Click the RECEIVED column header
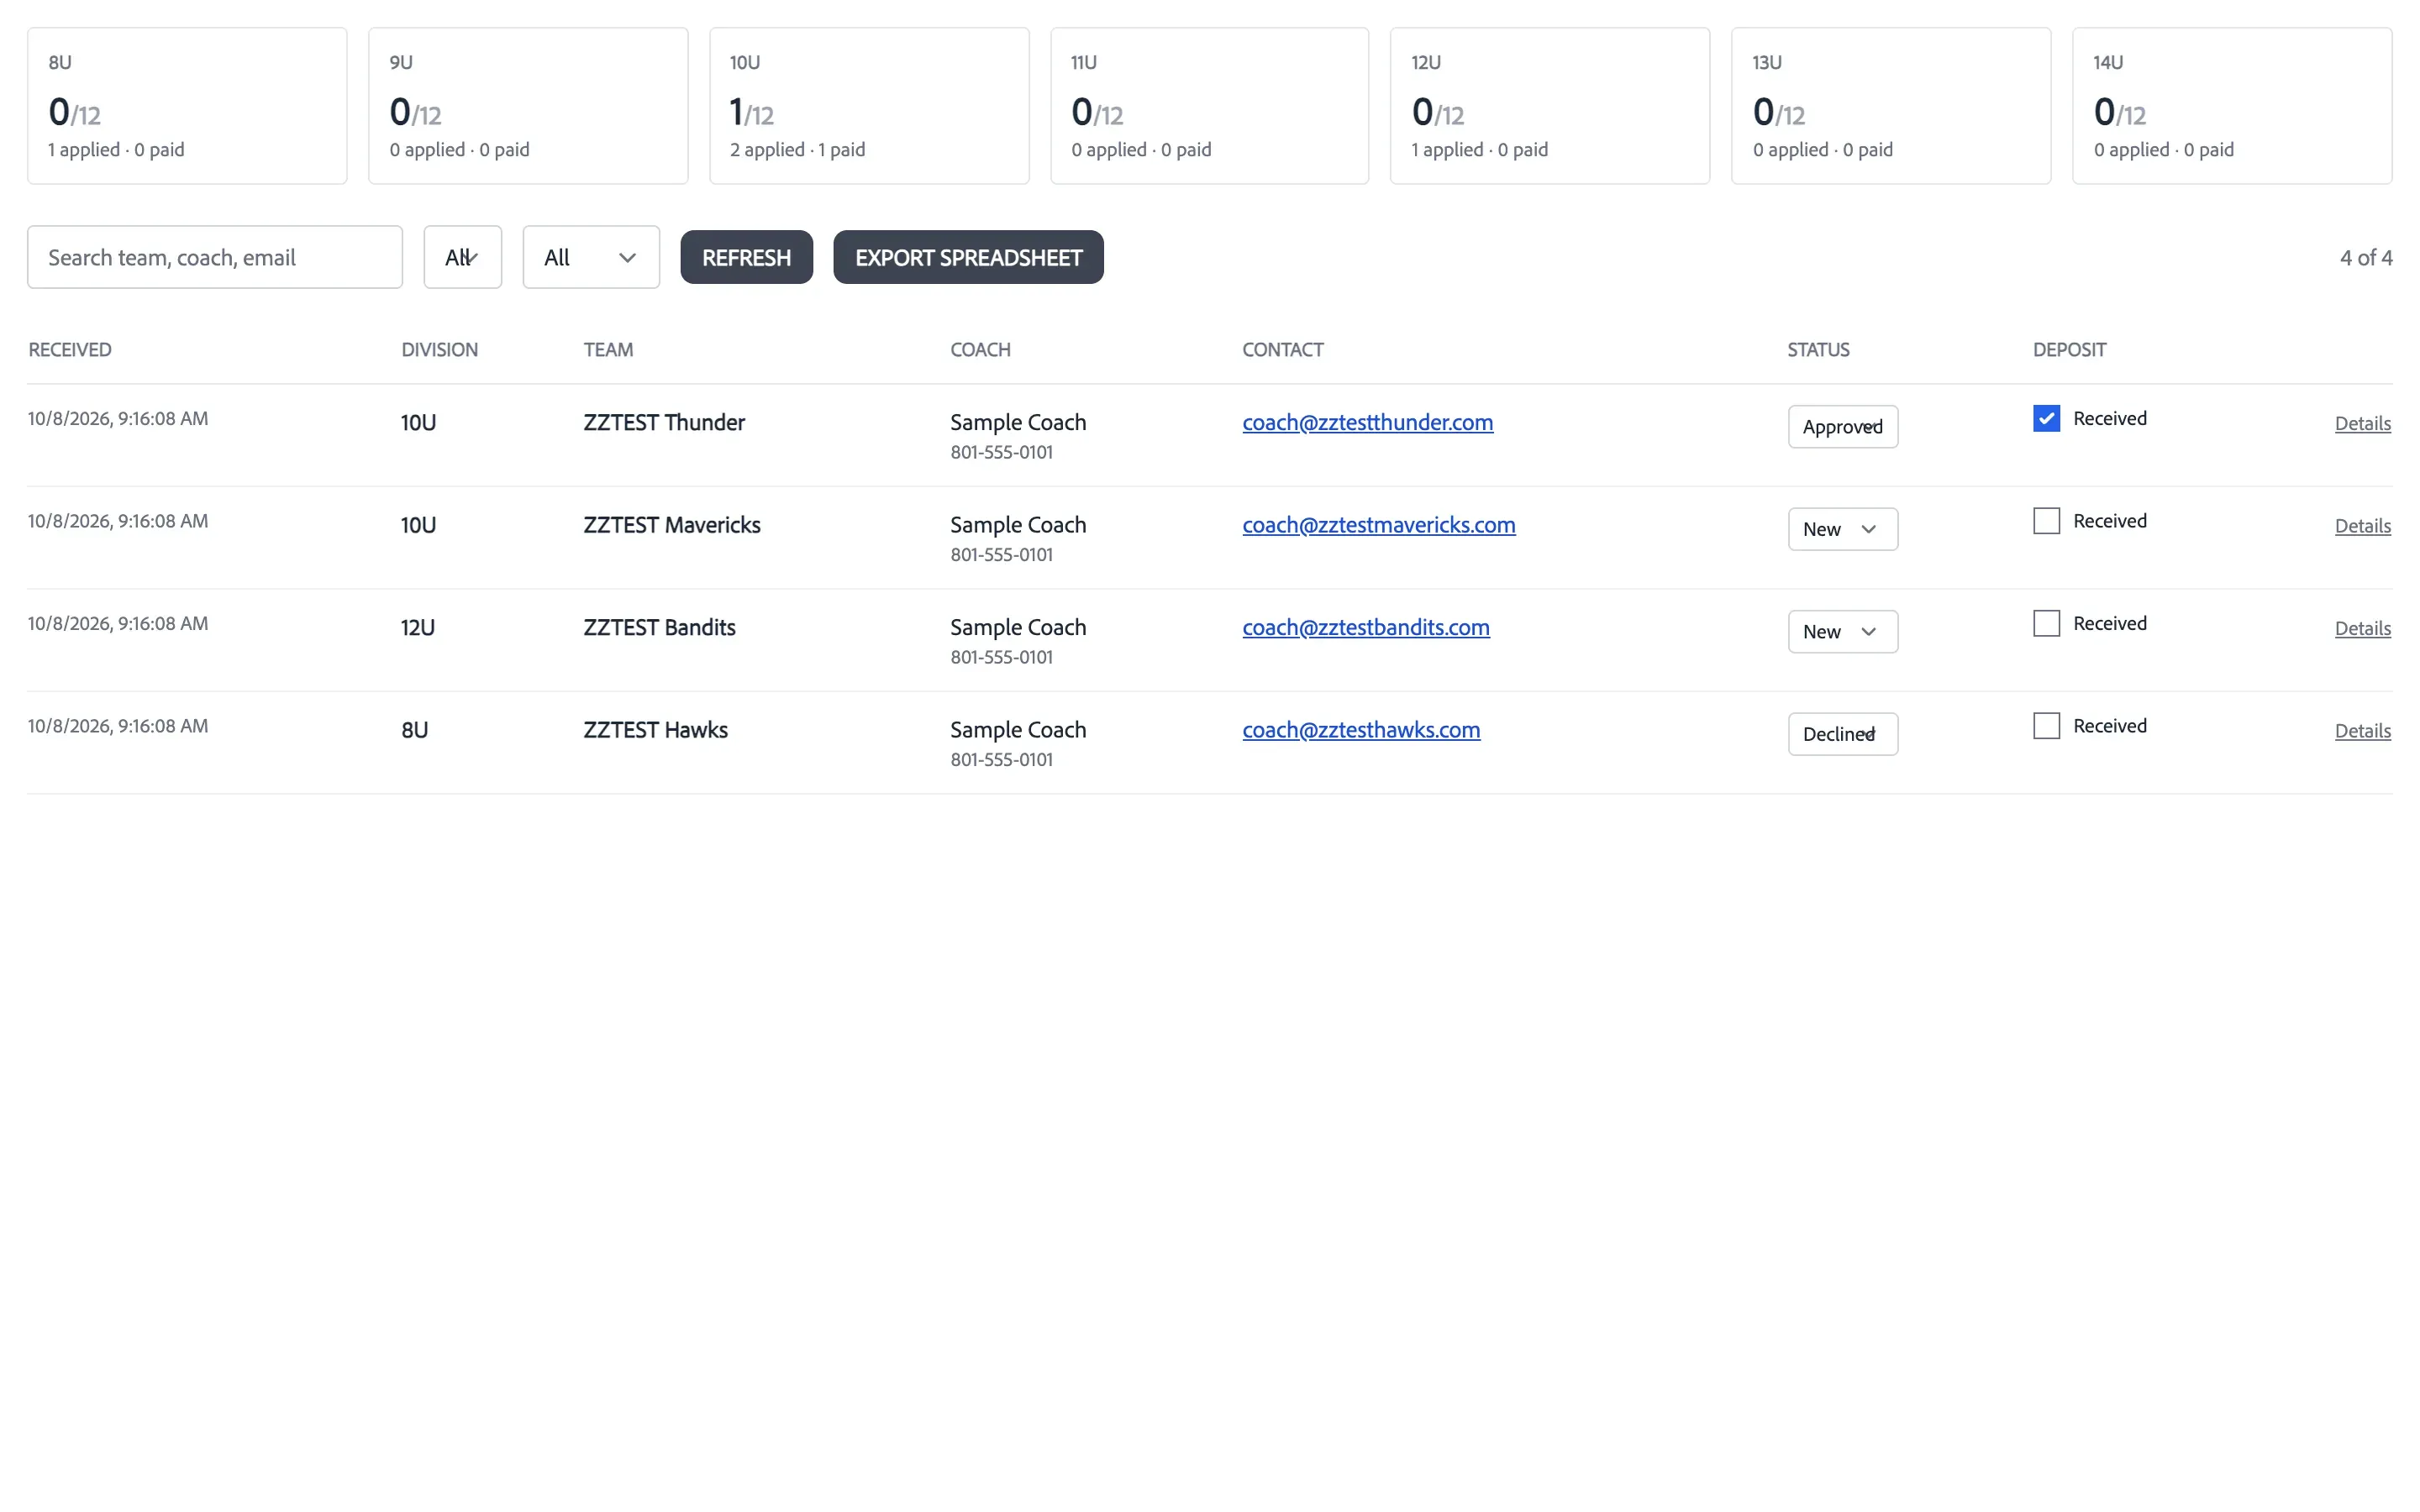Screen dimensions: 2420x1512 (70, 350)
